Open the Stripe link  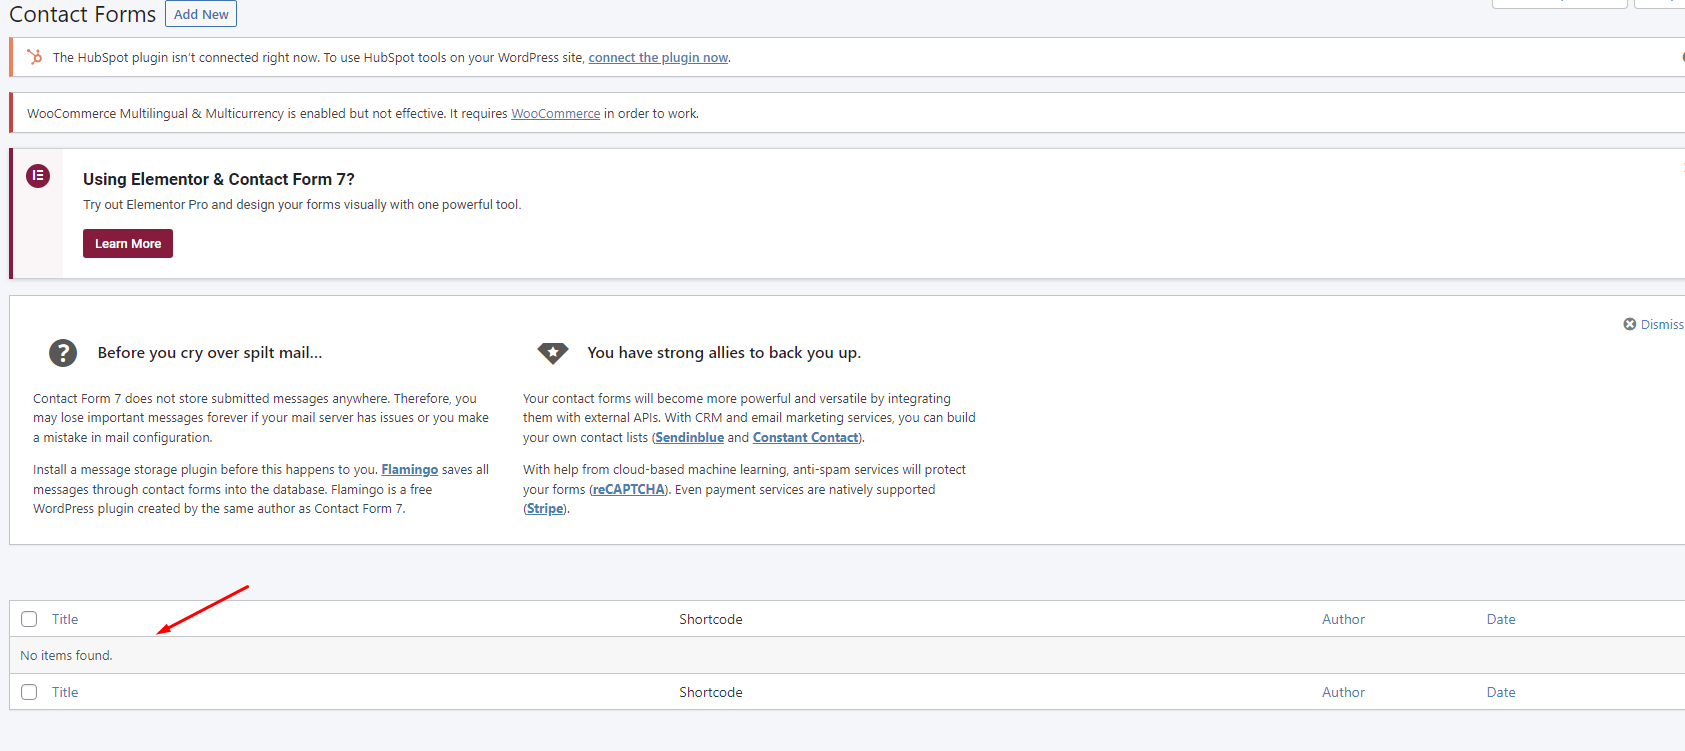pyautogui.click(x=545, y=509)
